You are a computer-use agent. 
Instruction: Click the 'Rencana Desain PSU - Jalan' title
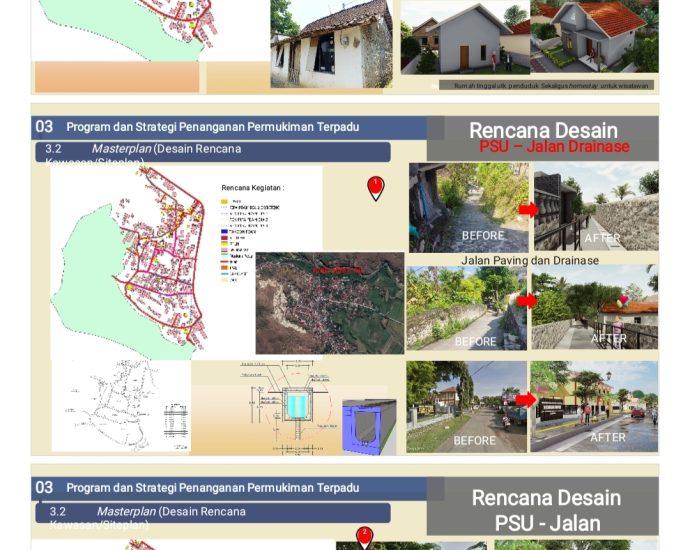pos(546,510)
